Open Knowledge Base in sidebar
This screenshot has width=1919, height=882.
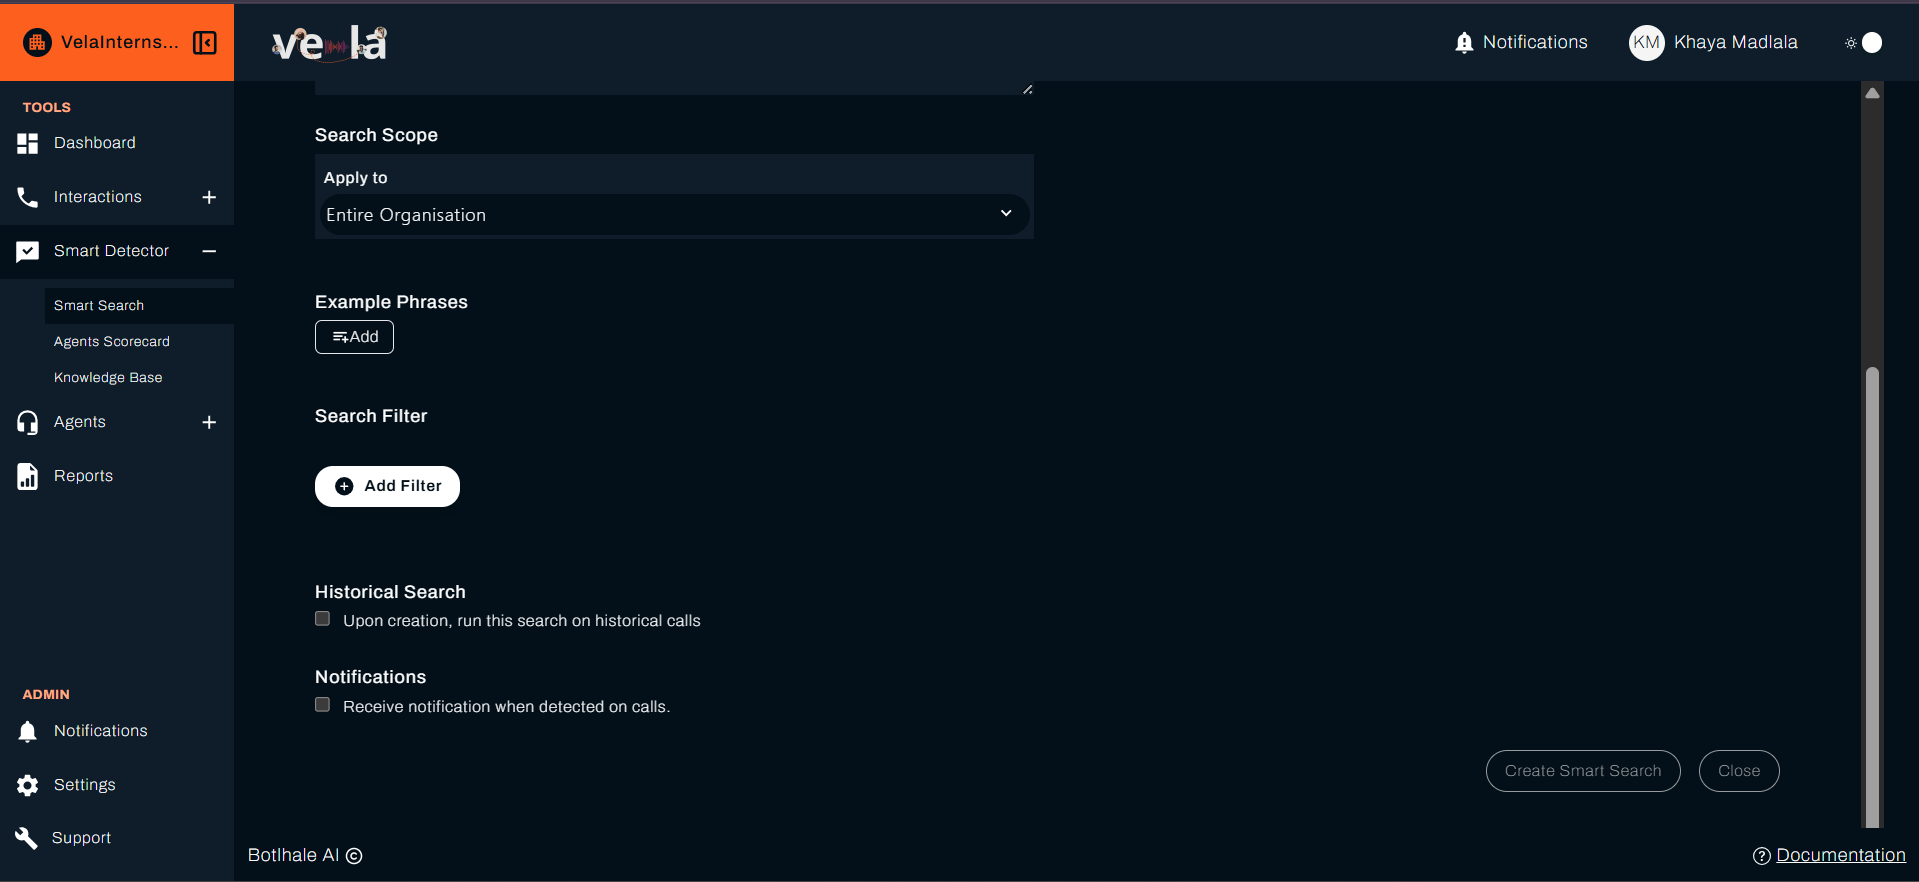(108, 378)
